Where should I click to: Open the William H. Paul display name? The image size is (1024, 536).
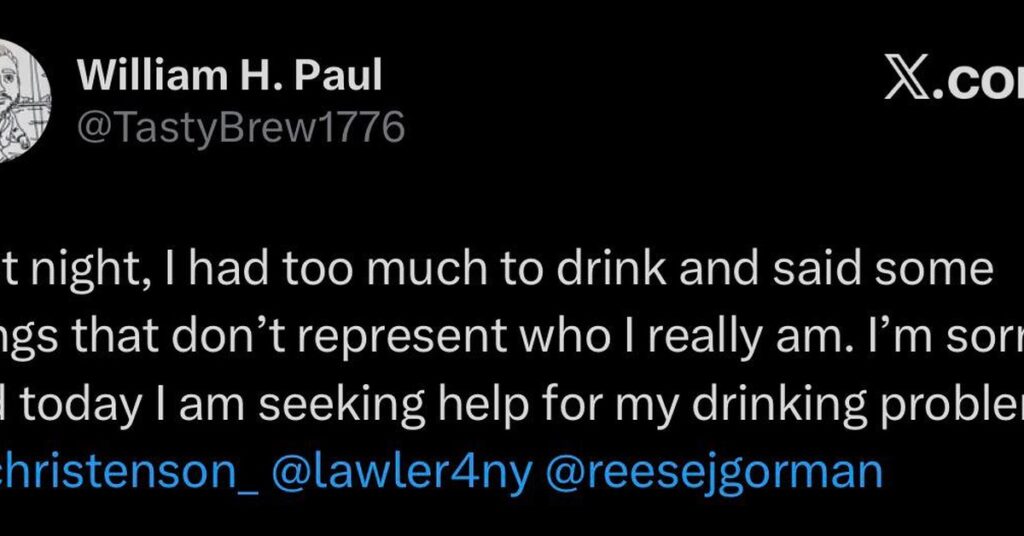click(x=229, y=76)
